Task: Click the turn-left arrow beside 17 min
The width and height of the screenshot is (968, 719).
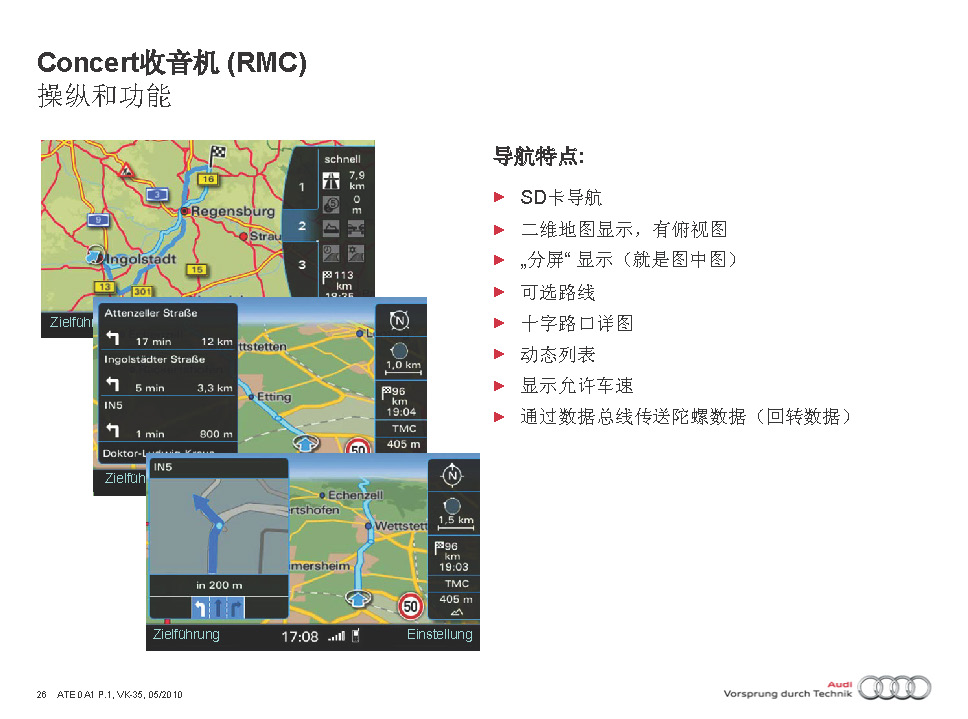Action: point(112,338)
